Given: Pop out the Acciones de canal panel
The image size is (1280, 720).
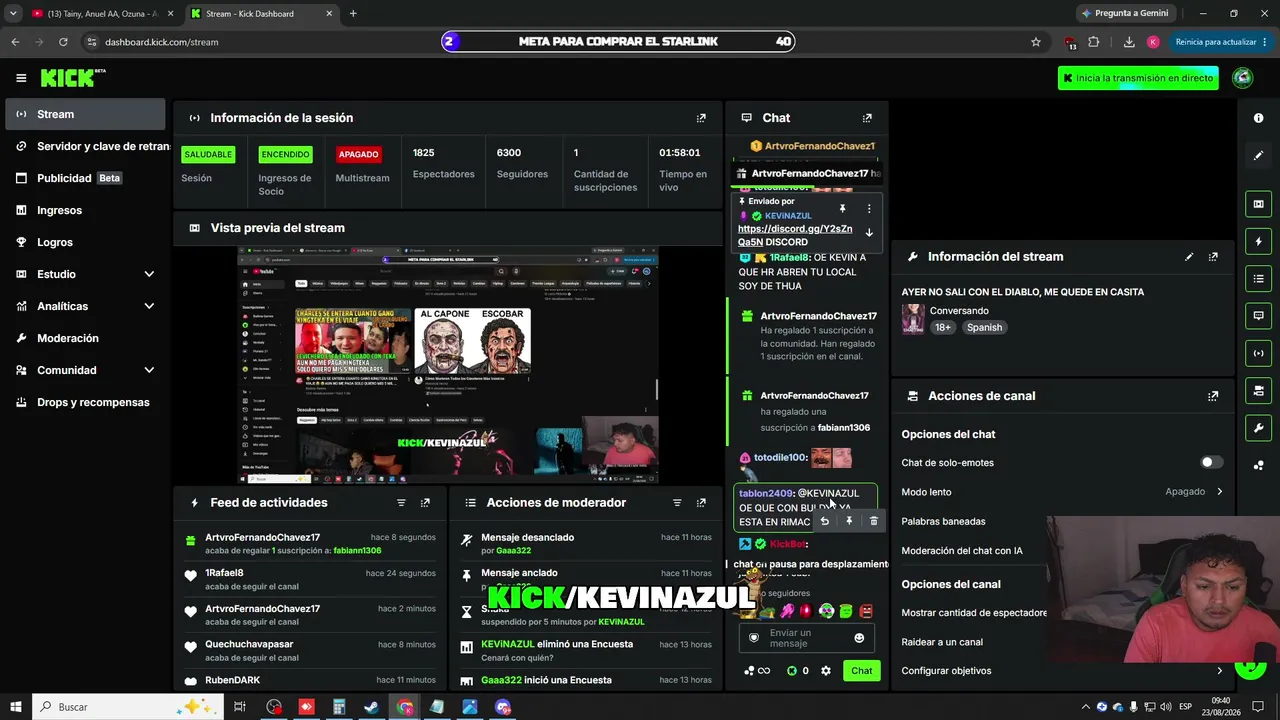Looking at the screenshot, I should (1213, 396).
